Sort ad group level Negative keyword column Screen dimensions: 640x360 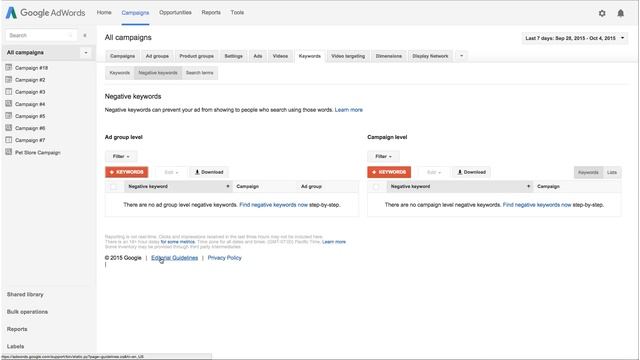click(178, 187)
